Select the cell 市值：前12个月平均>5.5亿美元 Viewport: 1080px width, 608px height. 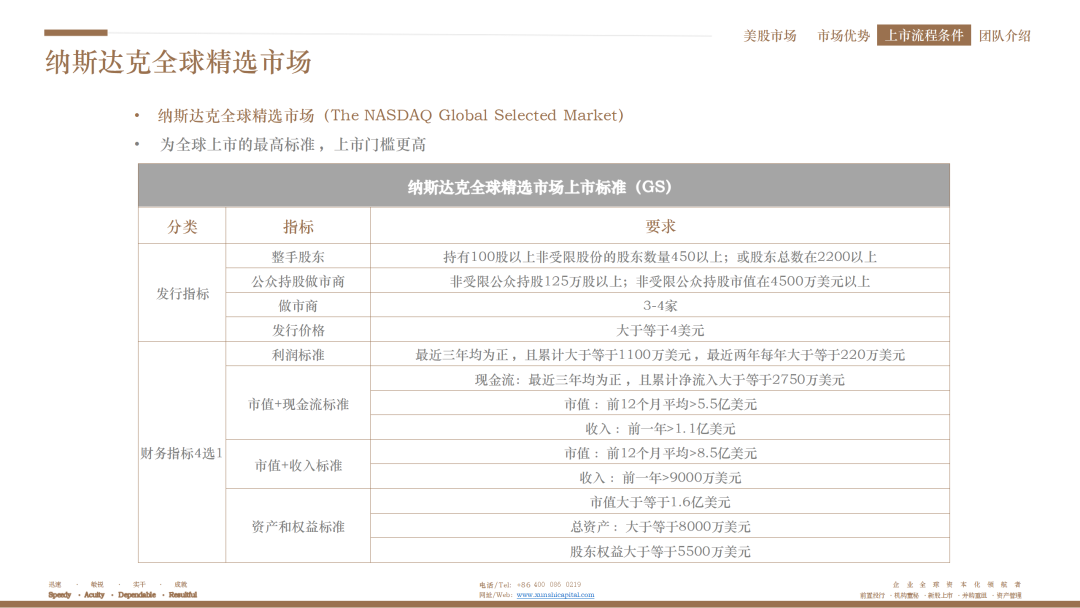[x=660, y=403]
